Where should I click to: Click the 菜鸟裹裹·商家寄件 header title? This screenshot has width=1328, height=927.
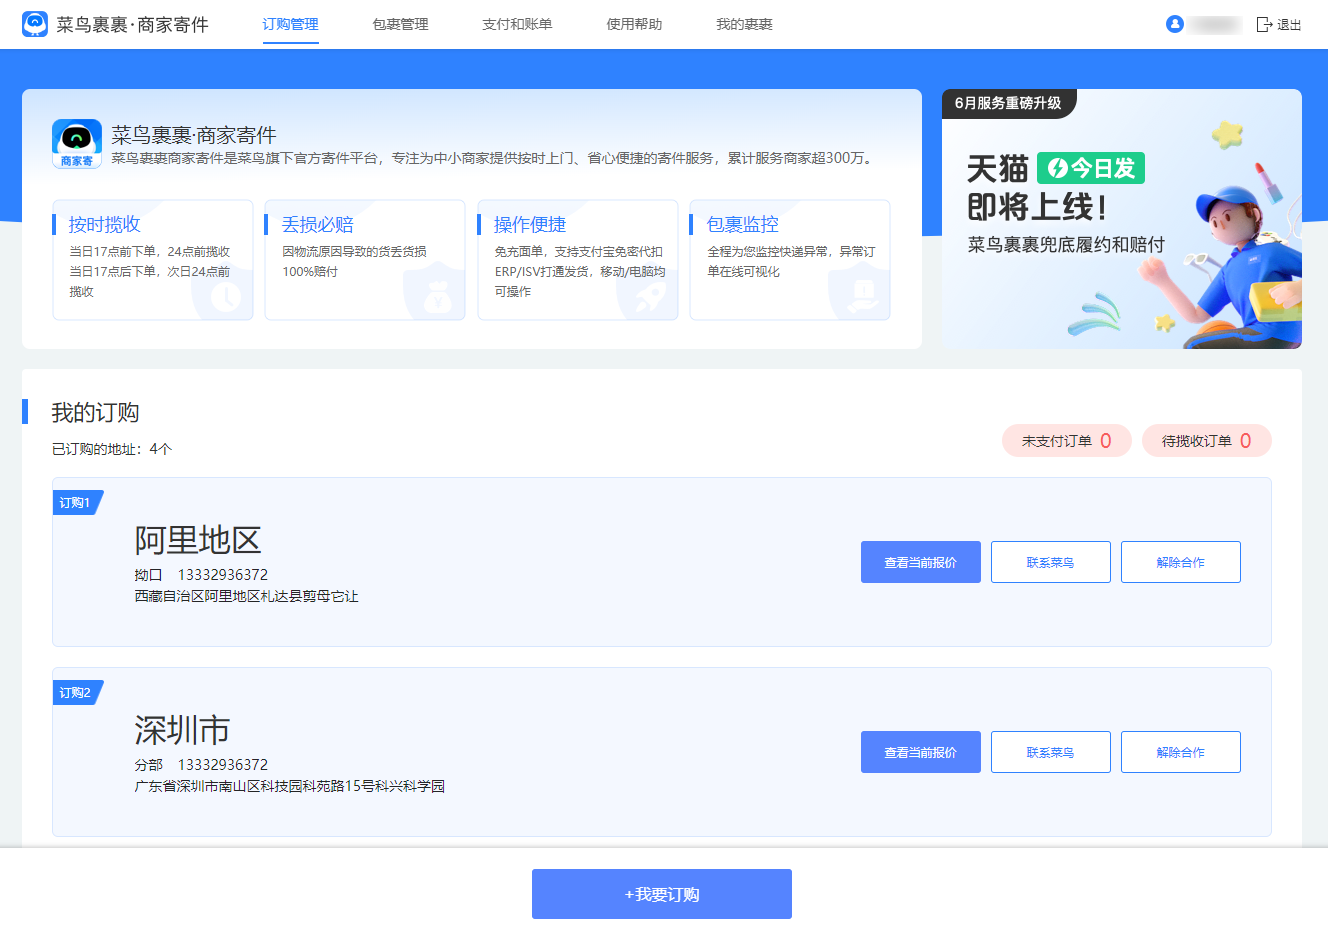132,24
